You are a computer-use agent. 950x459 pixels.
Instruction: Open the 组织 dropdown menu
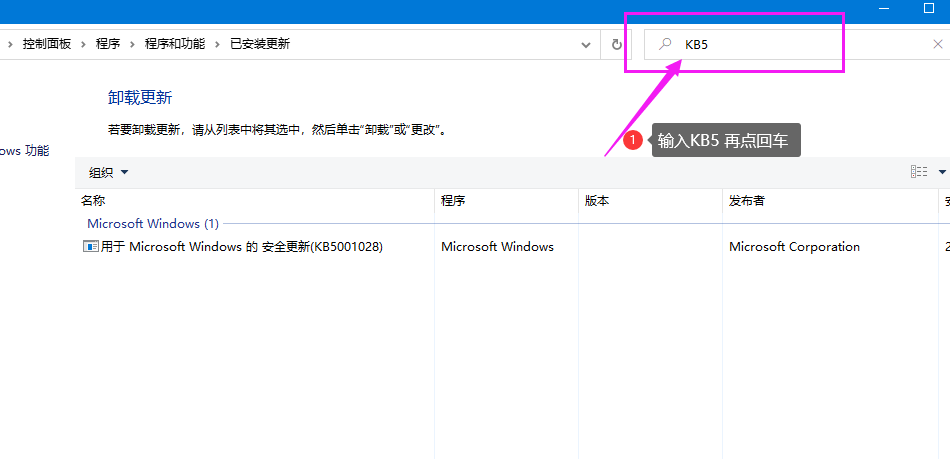pos(108,172)
